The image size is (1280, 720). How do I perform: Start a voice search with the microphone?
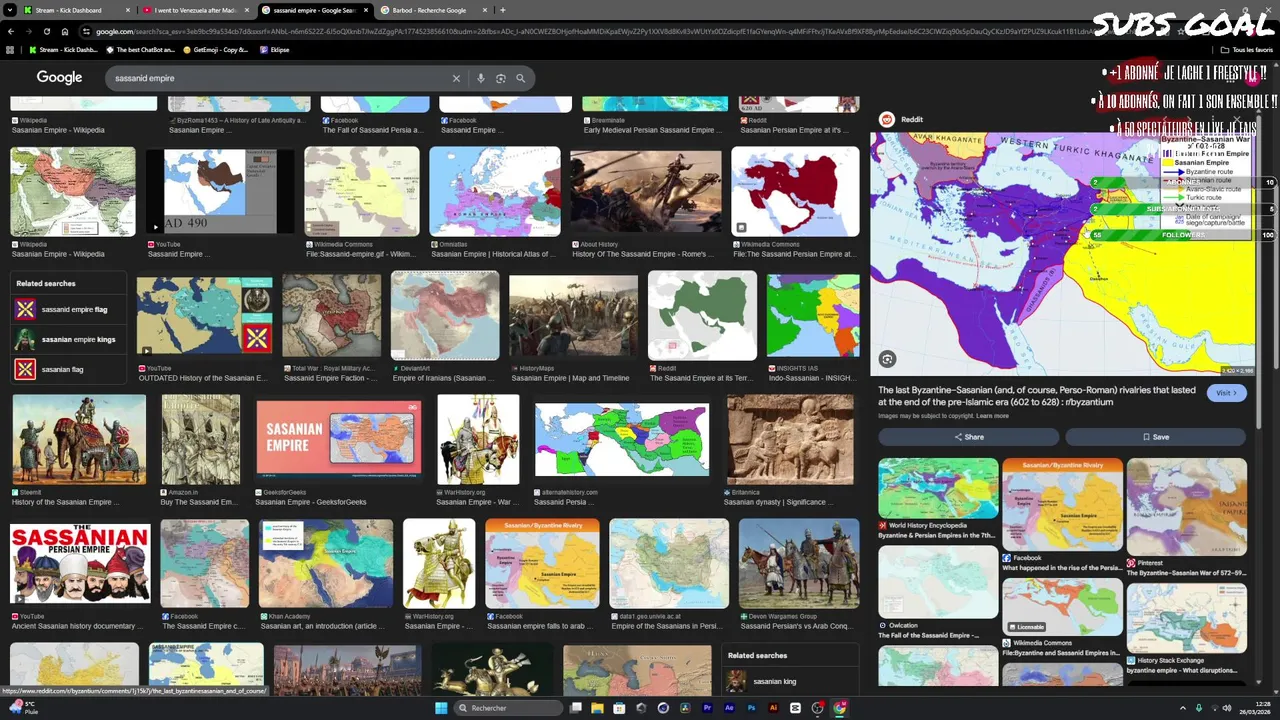(x=480, y=78)
